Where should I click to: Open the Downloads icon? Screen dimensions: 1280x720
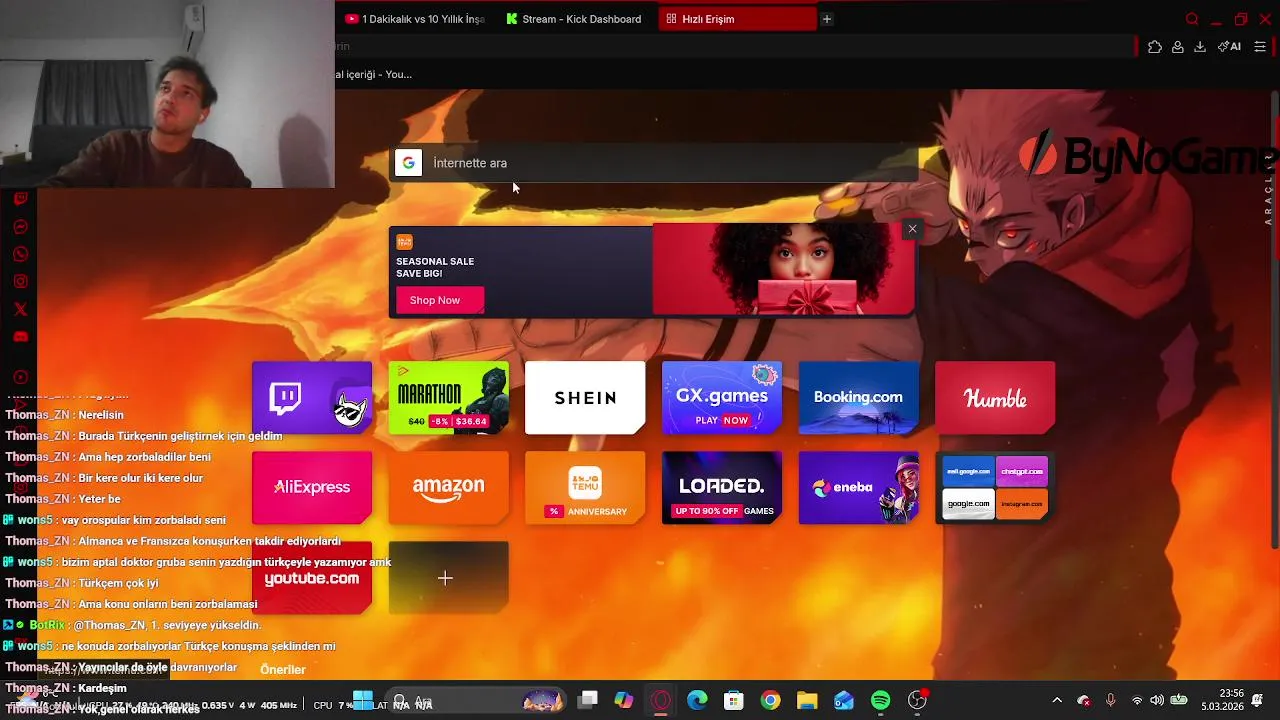(x=1200, y=46)
